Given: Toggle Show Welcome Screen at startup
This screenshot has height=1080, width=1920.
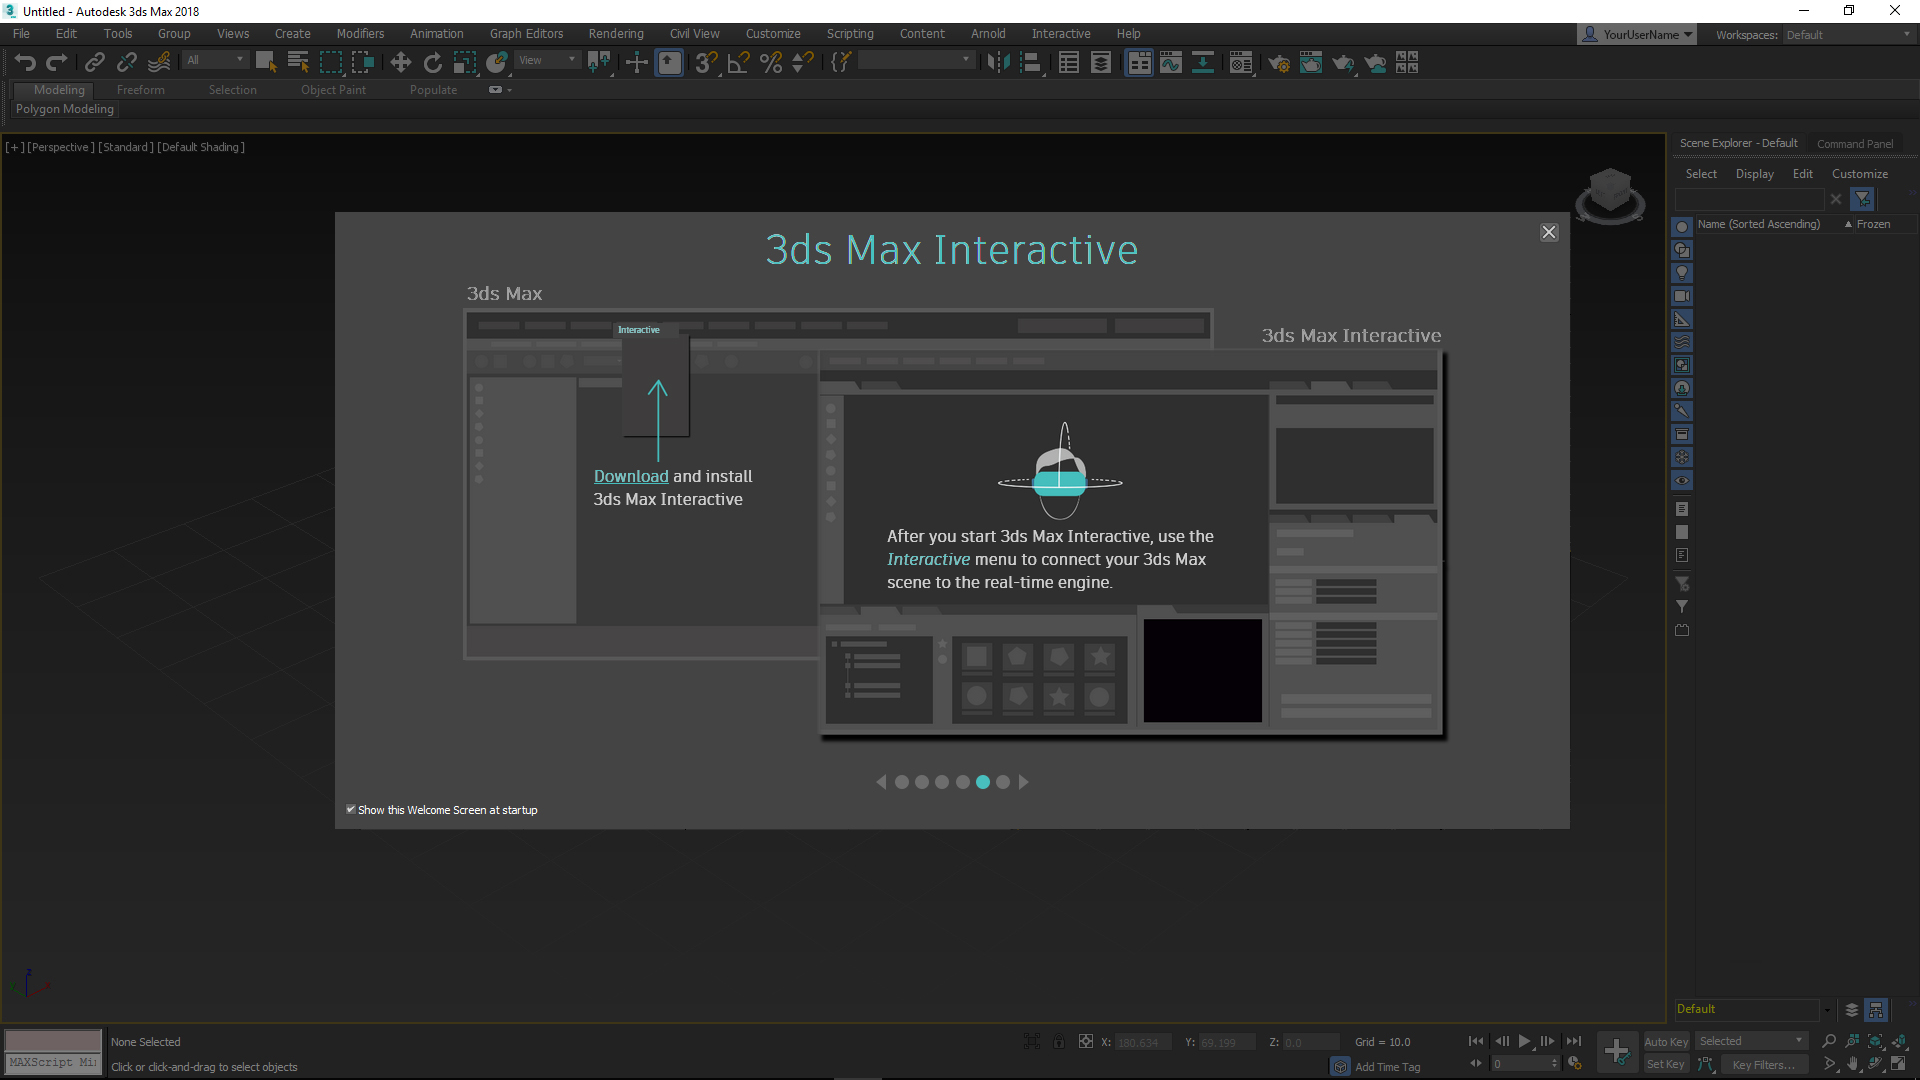Looking at the screenshot, I should tap(351, 808).
